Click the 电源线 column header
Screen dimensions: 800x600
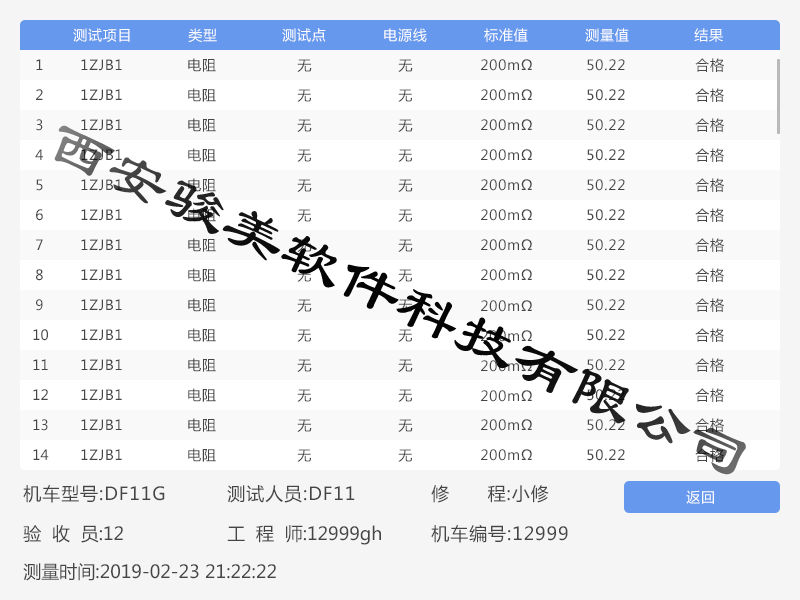coord(405,36)
